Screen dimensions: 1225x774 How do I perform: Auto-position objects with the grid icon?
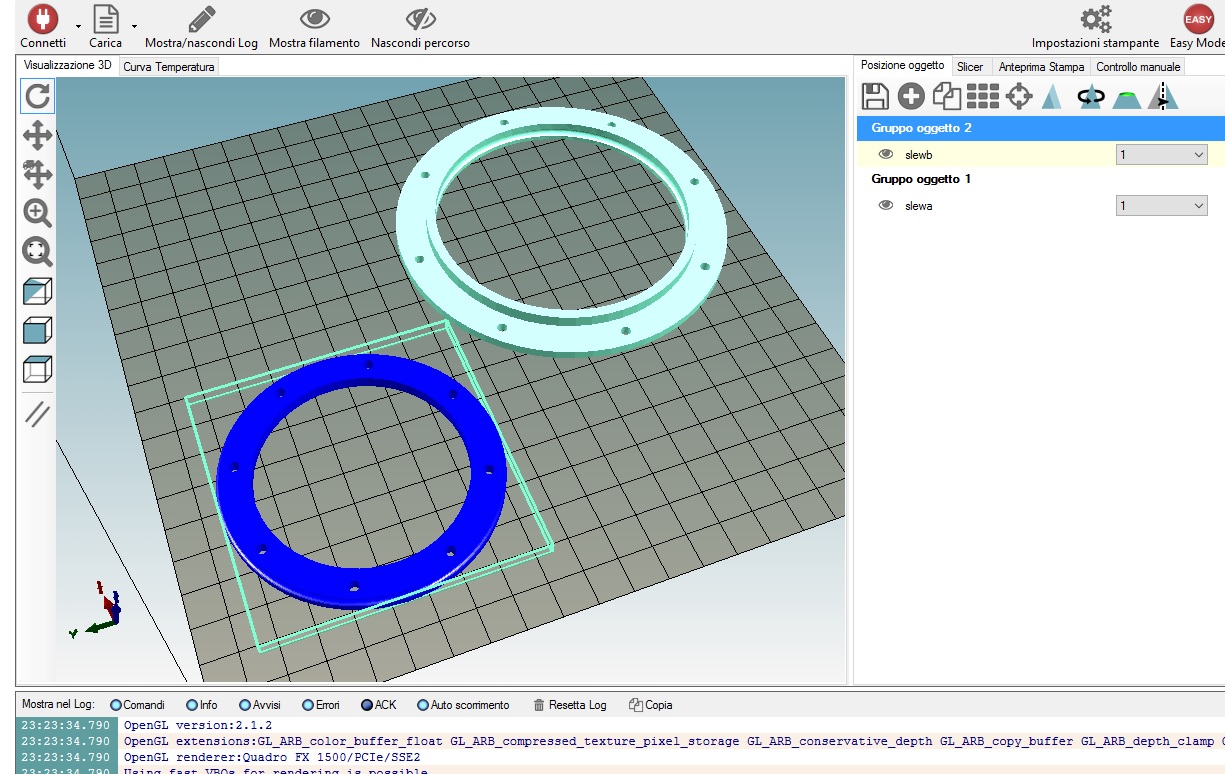983,96
